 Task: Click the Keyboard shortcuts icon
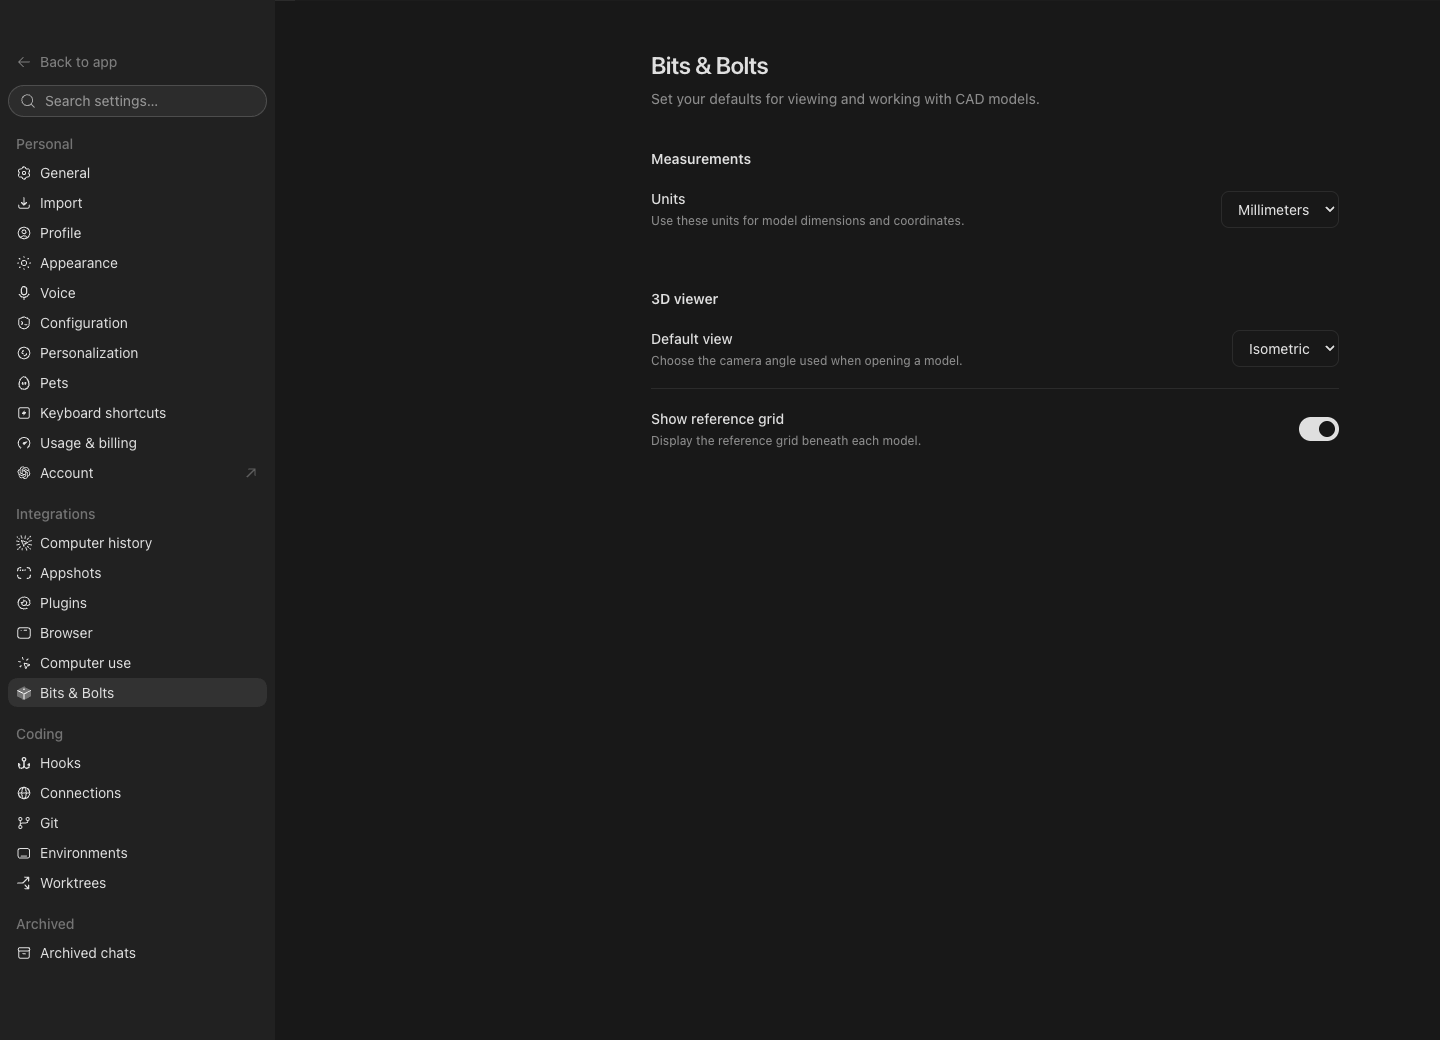[x=24, y=413]
